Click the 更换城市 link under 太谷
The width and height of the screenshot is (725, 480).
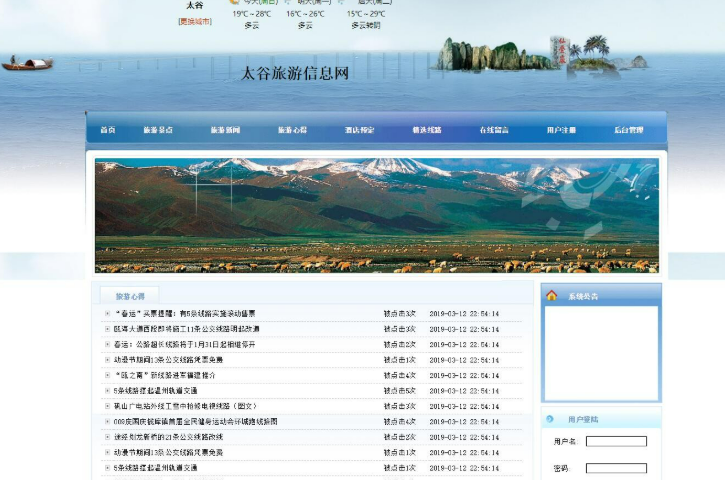click(x=195, y=21)
